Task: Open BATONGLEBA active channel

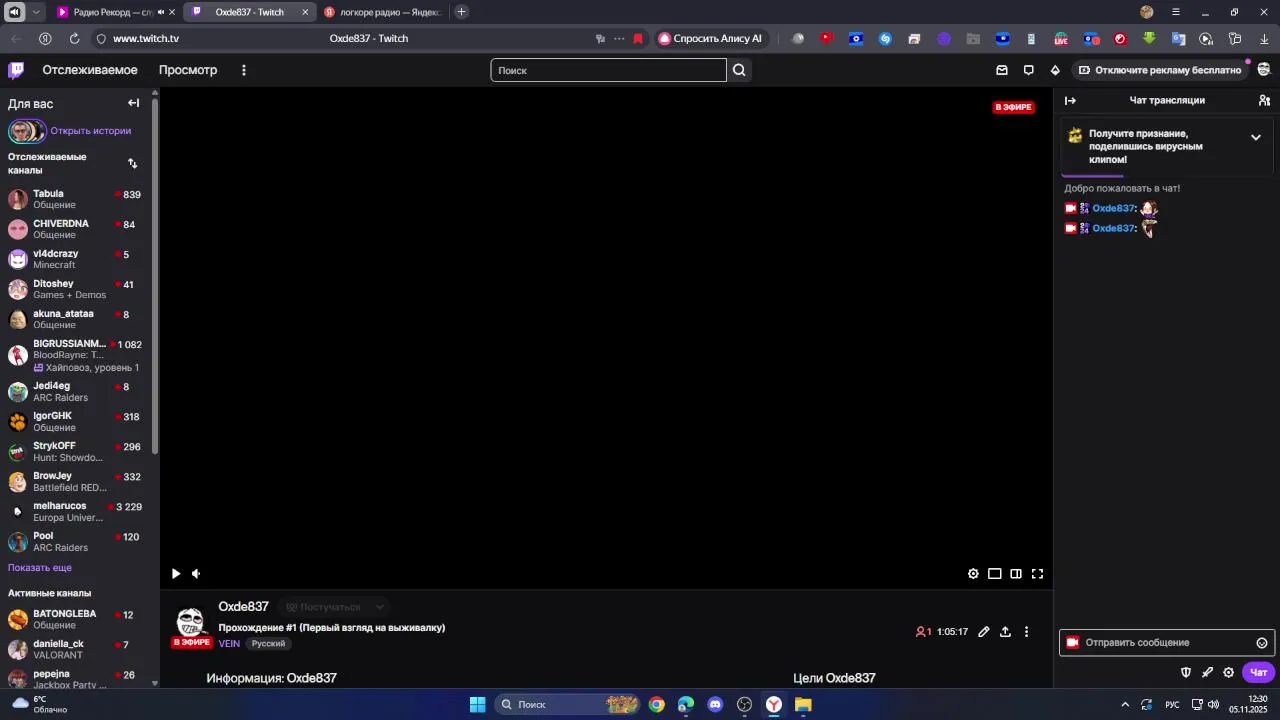Action: coord(76,619)
